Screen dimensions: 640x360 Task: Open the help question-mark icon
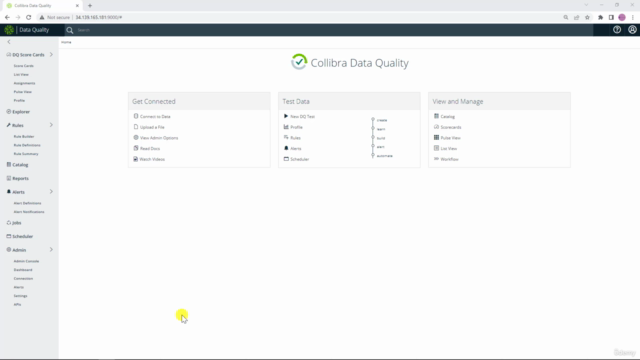click(617, 29)
